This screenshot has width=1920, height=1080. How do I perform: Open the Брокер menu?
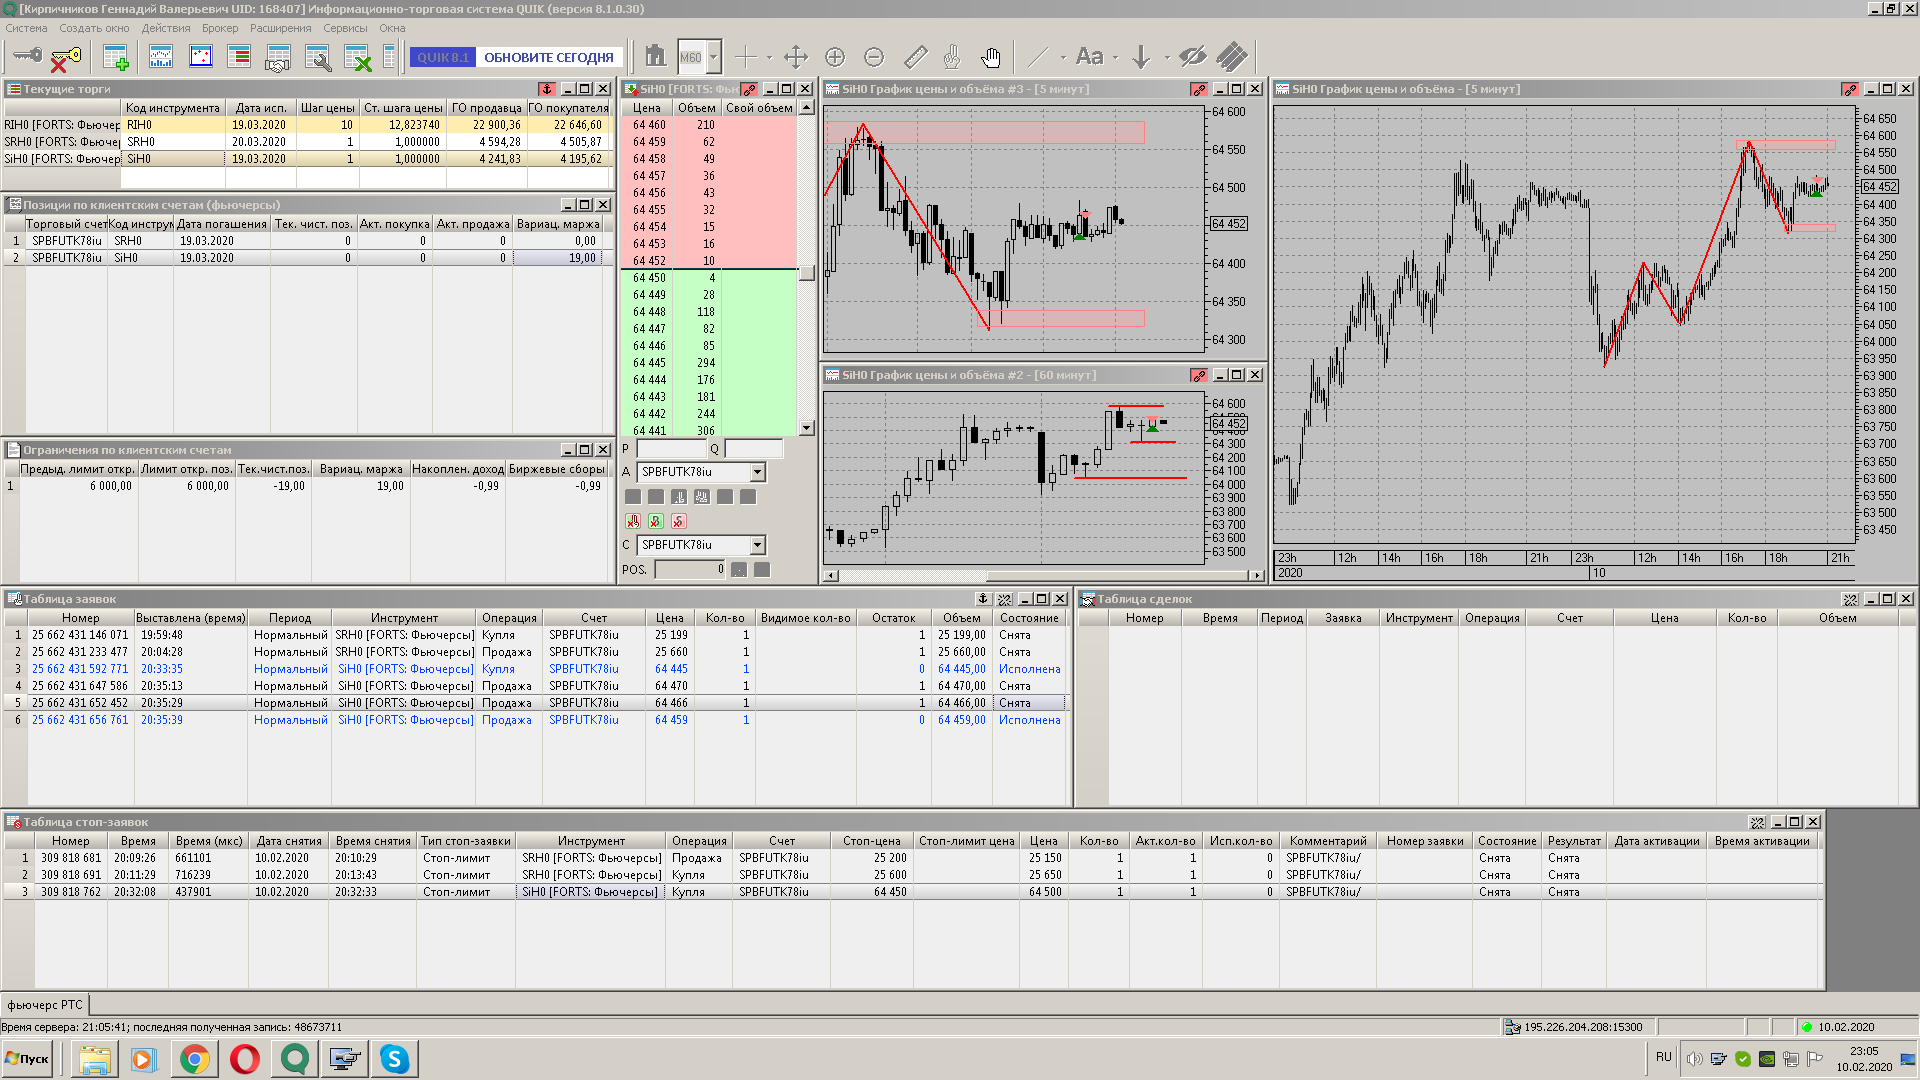pyautogui.click(x=220, y=28)
